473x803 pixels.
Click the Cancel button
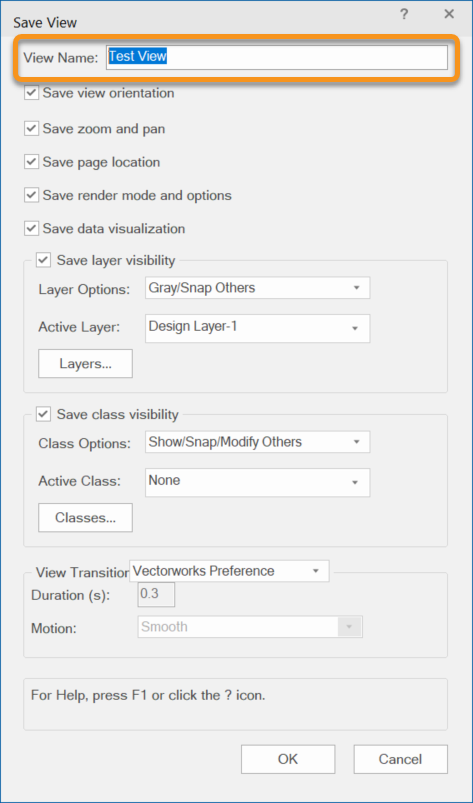(400, 759)
